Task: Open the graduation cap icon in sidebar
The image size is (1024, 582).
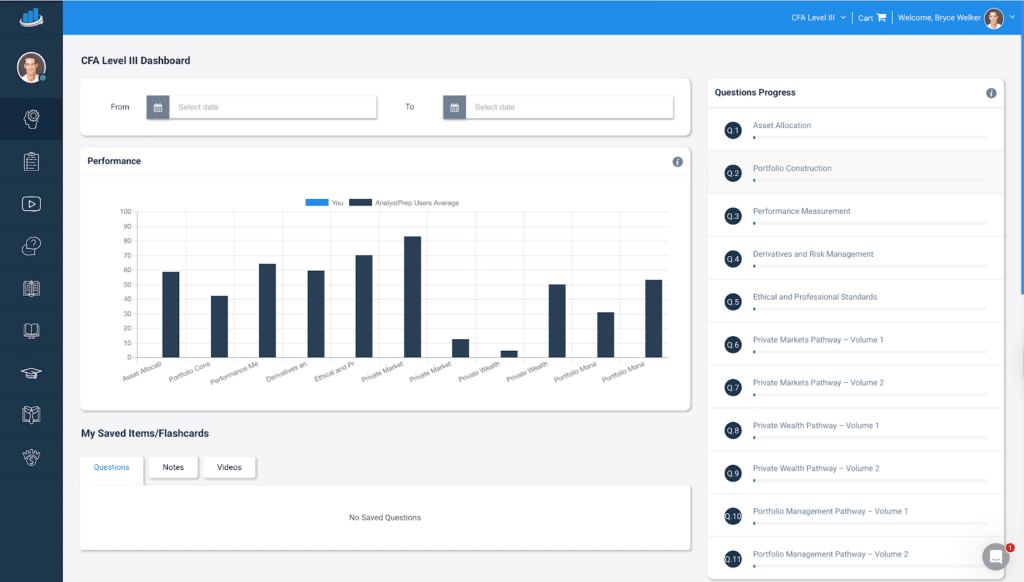Action: [x=31, y=373]
